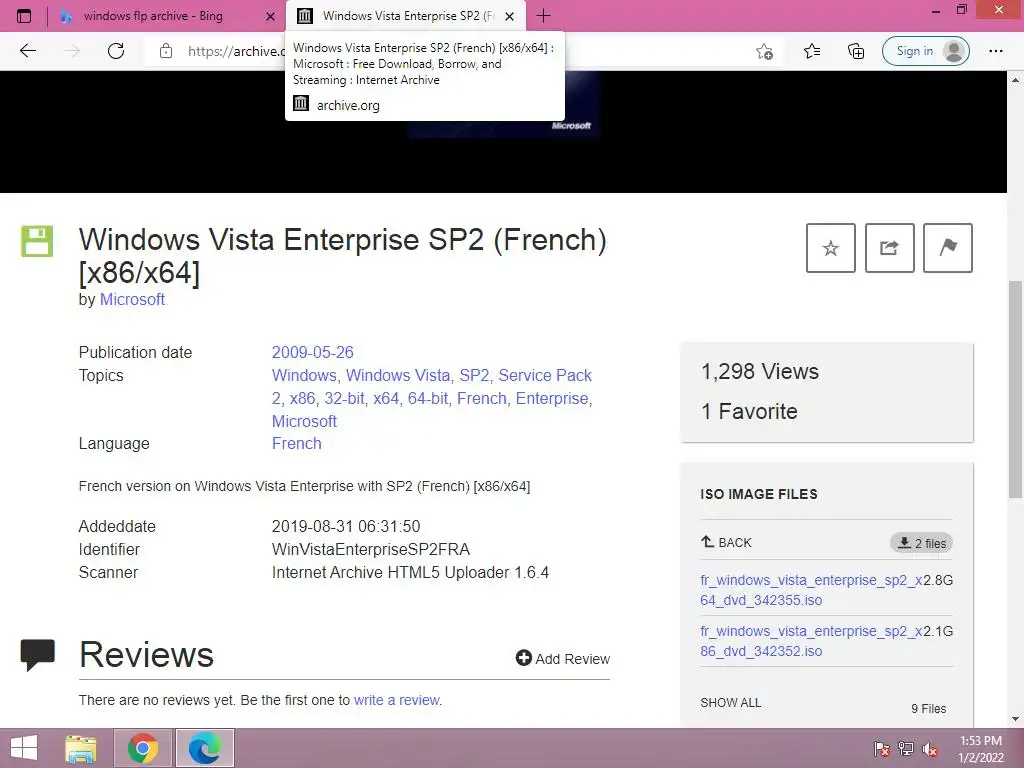The width and height of the screenshot is (1024, 768).
Task: Click the 32-bit topic link
Action: point(344,398)
